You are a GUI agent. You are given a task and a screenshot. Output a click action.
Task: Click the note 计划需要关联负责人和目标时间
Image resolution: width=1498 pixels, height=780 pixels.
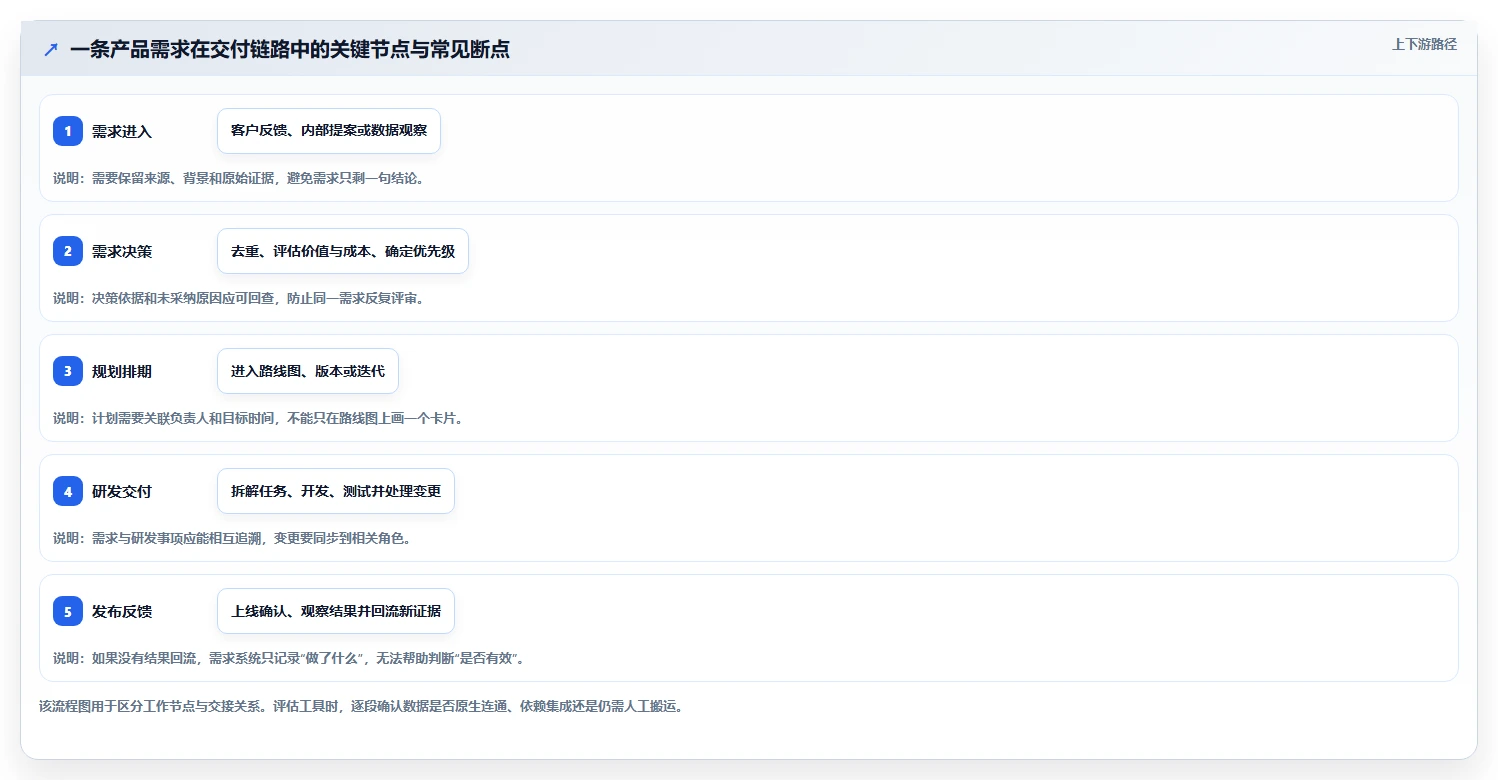[x=185, y=418]
